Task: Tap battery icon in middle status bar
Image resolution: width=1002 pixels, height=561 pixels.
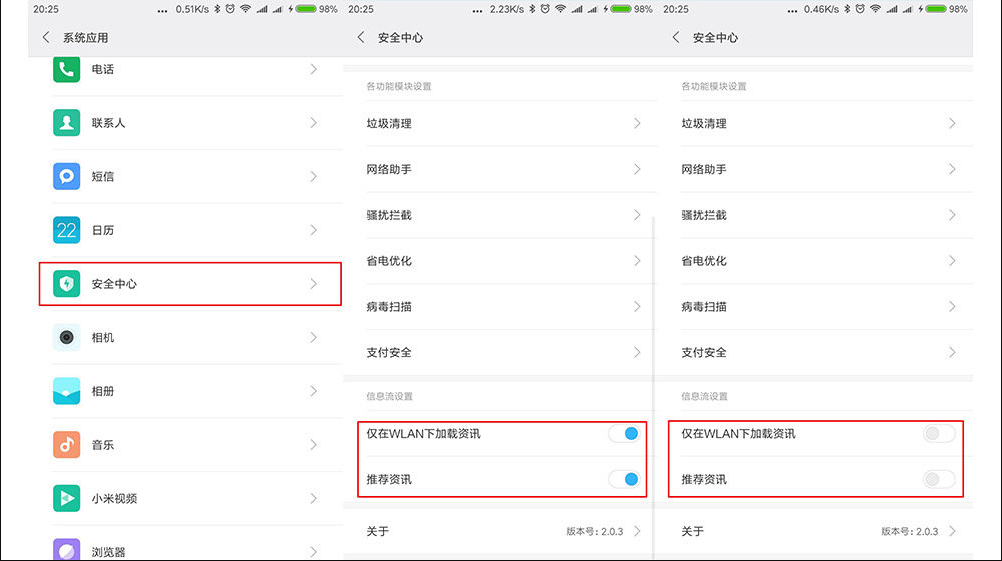Action: 620,9
